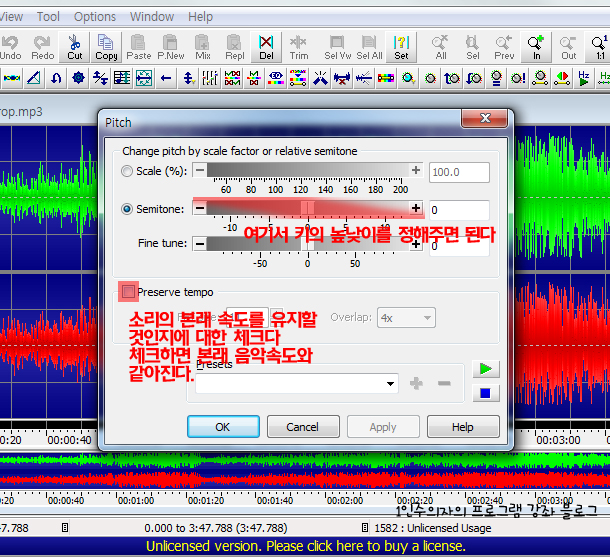Click the Cut toolbar icon

tap(75, 46)
